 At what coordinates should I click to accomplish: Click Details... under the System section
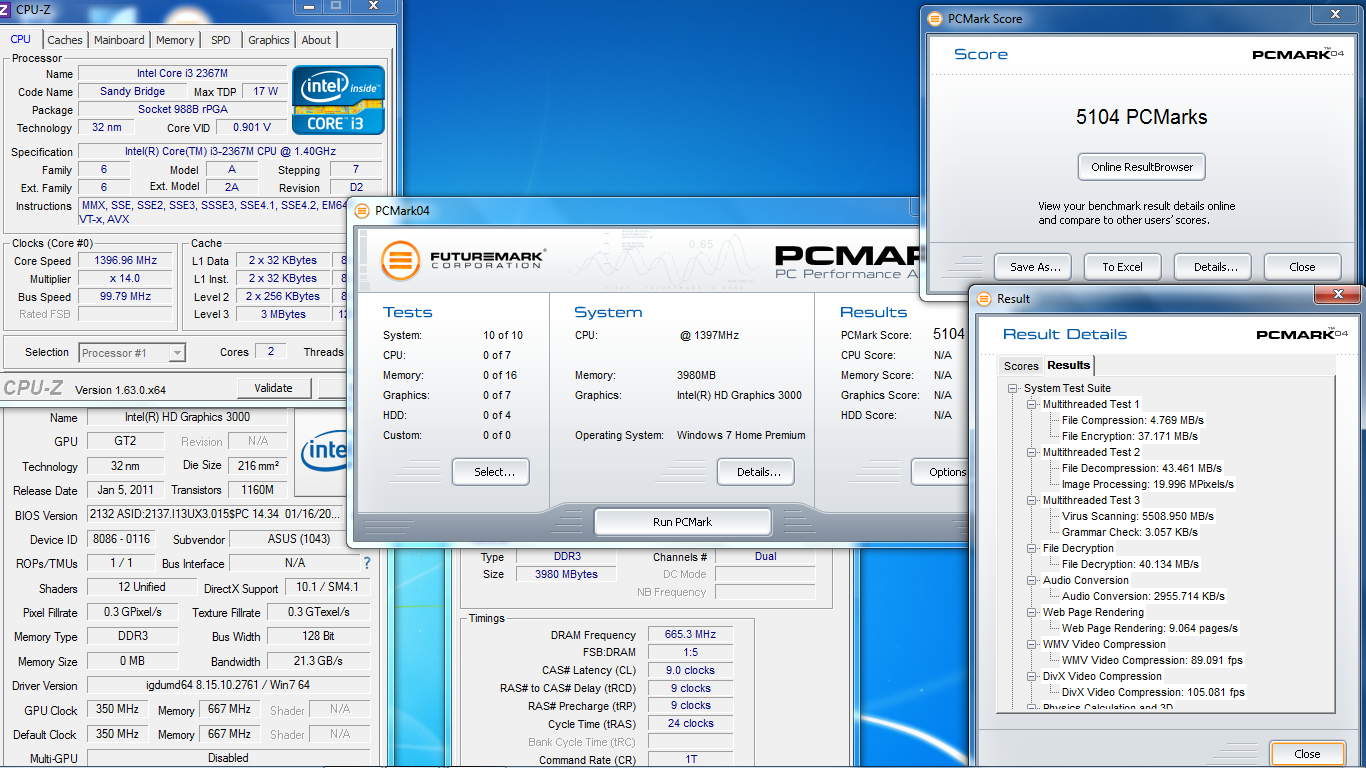coord(755,472)
